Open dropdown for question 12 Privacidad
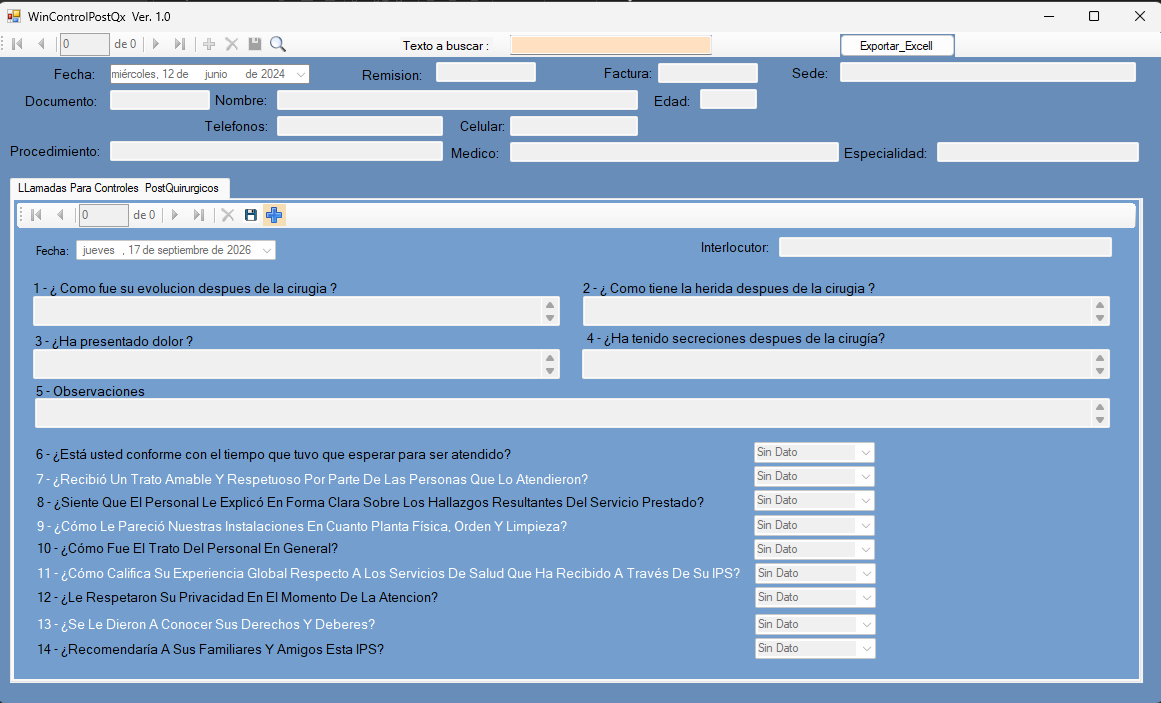Screen dimensions: 1161x703 pos(866,598)
